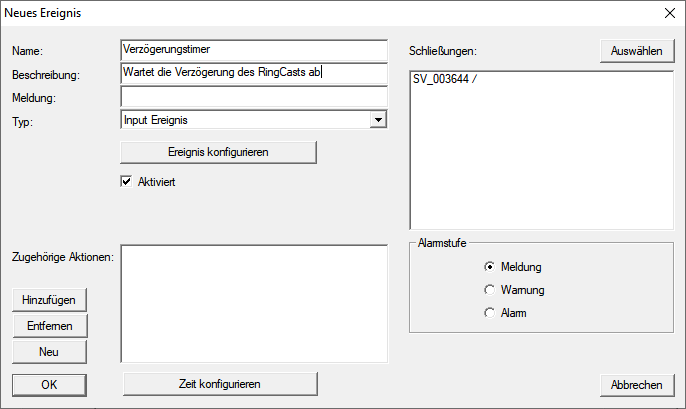Screen dimensions: 686x409
Task: Click into the Beschreibung text field
Action: click(x=252, y=73)
